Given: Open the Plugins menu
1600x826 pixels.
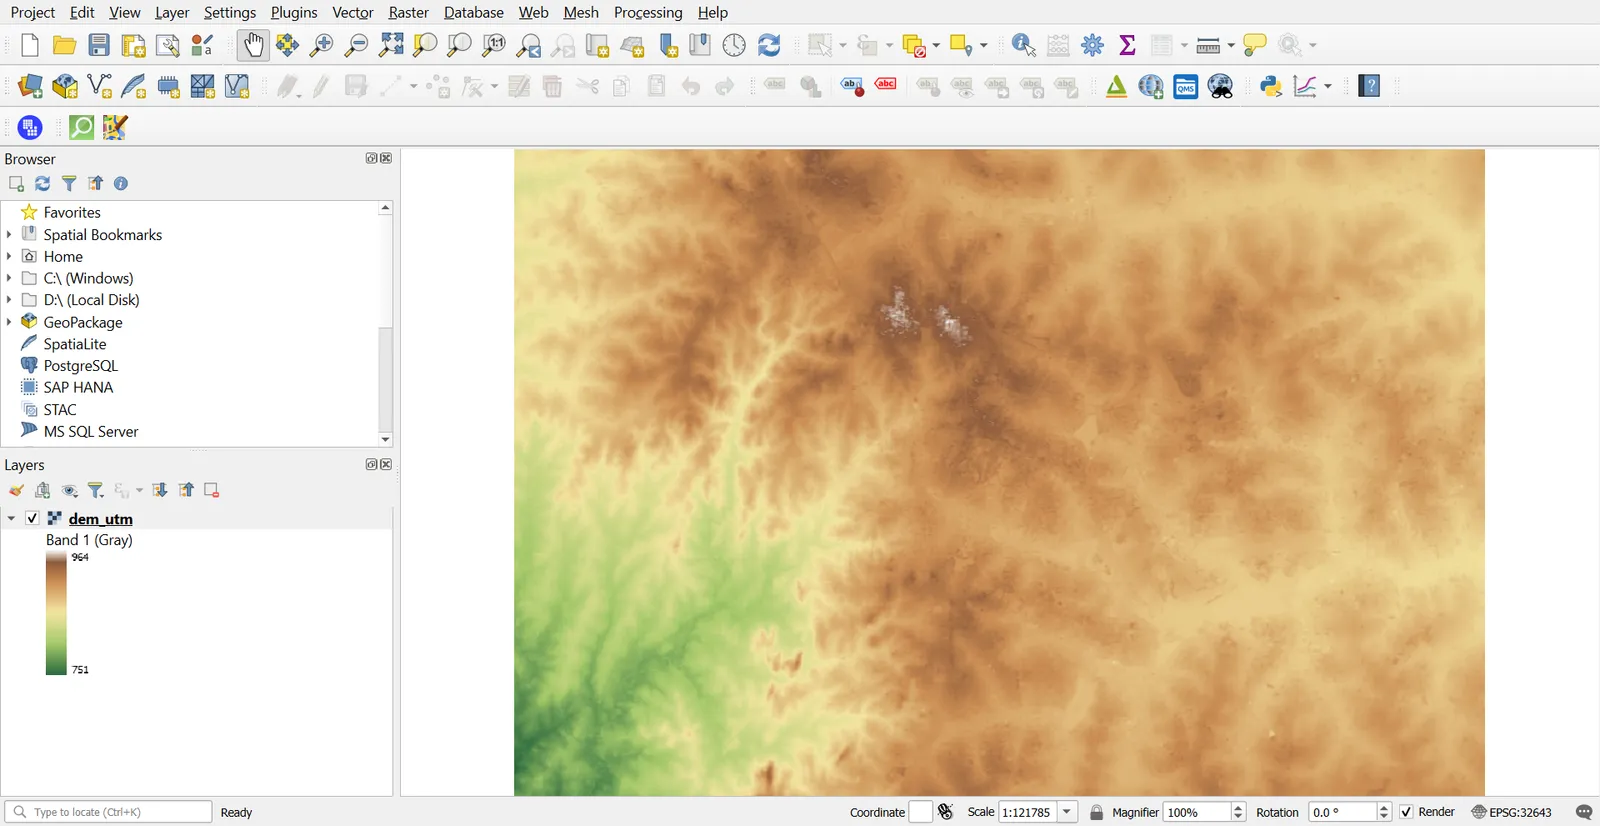Looking at the screenshot, I should coord(294,12).
